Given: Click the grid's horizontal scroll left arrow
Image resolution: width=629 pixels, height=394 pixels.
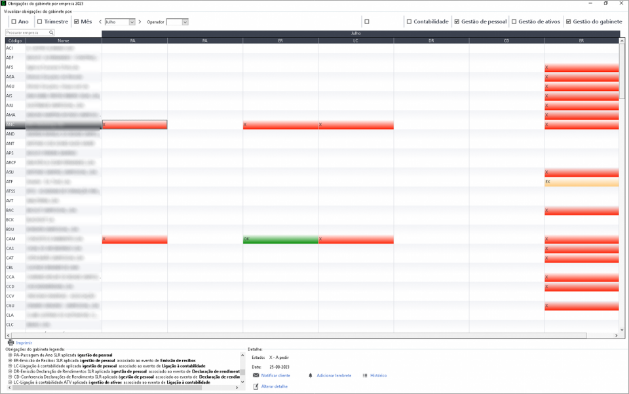Looking at the screenshot, I should [x=8, y=335].
